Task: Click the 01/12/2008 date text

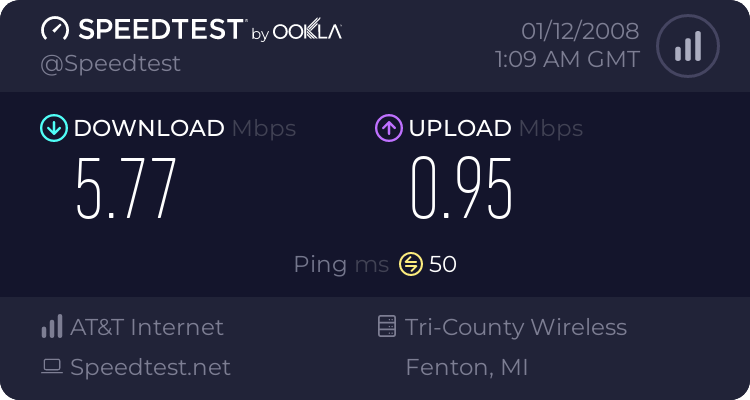Action: 580,31
